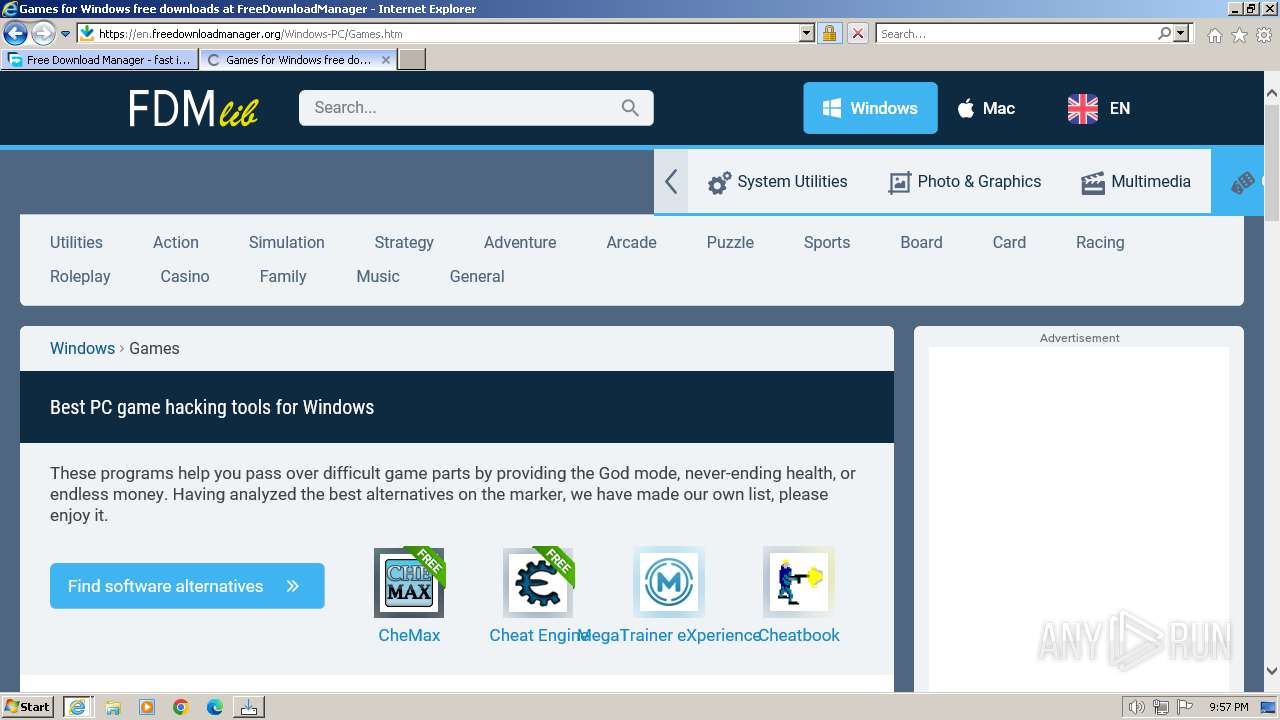
Task: Click the browser Home icon
Action: pos(1214,35)
